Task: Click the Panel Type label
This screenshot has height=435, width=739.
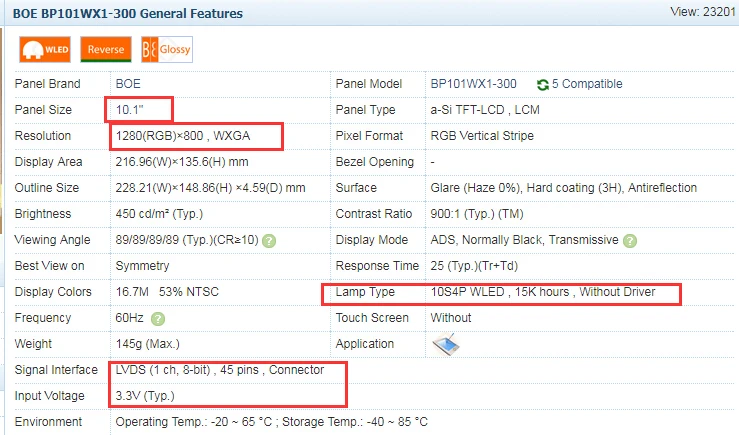Action: pos(365,110)
